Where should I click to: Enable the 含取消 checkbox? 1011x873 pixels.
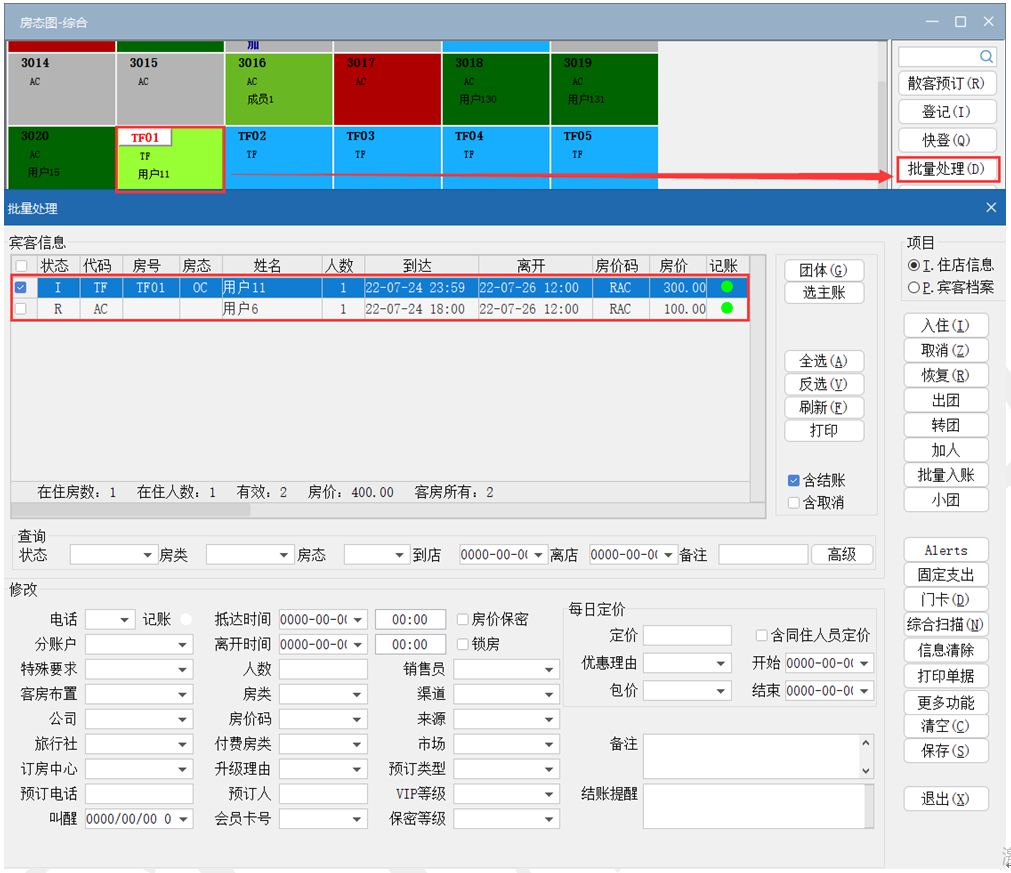(x=794, y=503)
